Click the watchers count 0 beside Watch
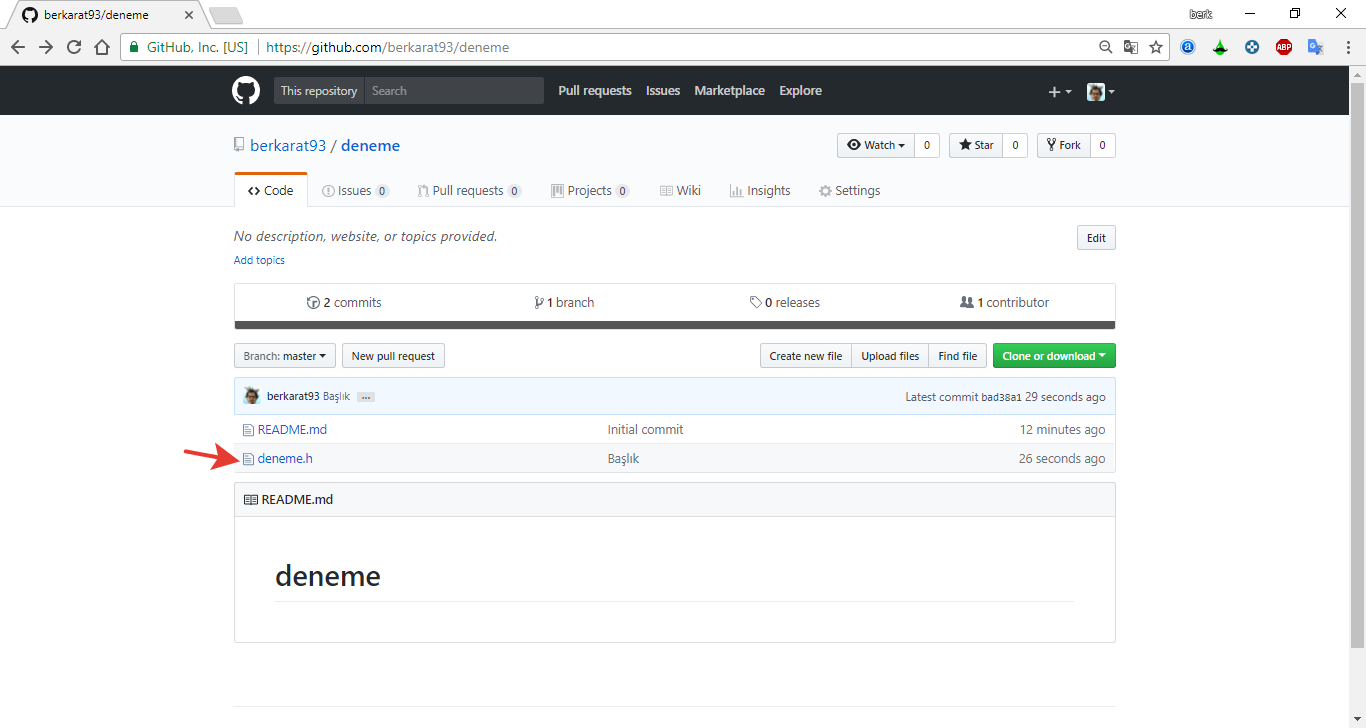The width and height of the screenshot is (1366, 728). pos(927,145)
